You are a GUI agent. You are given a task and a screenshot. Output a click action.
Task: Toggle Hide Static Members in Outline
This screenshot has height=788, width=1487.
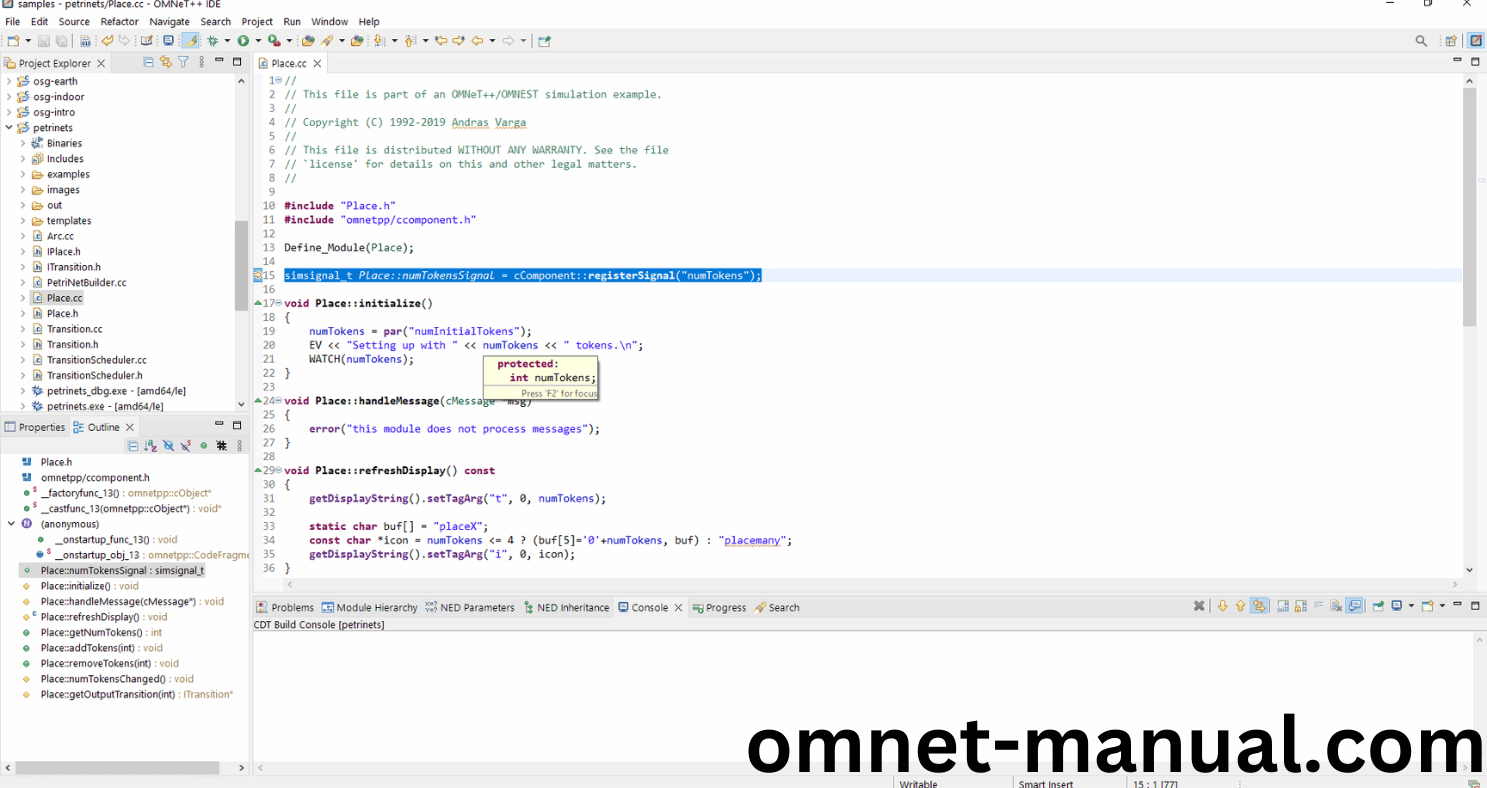click(x=185, y=446)
